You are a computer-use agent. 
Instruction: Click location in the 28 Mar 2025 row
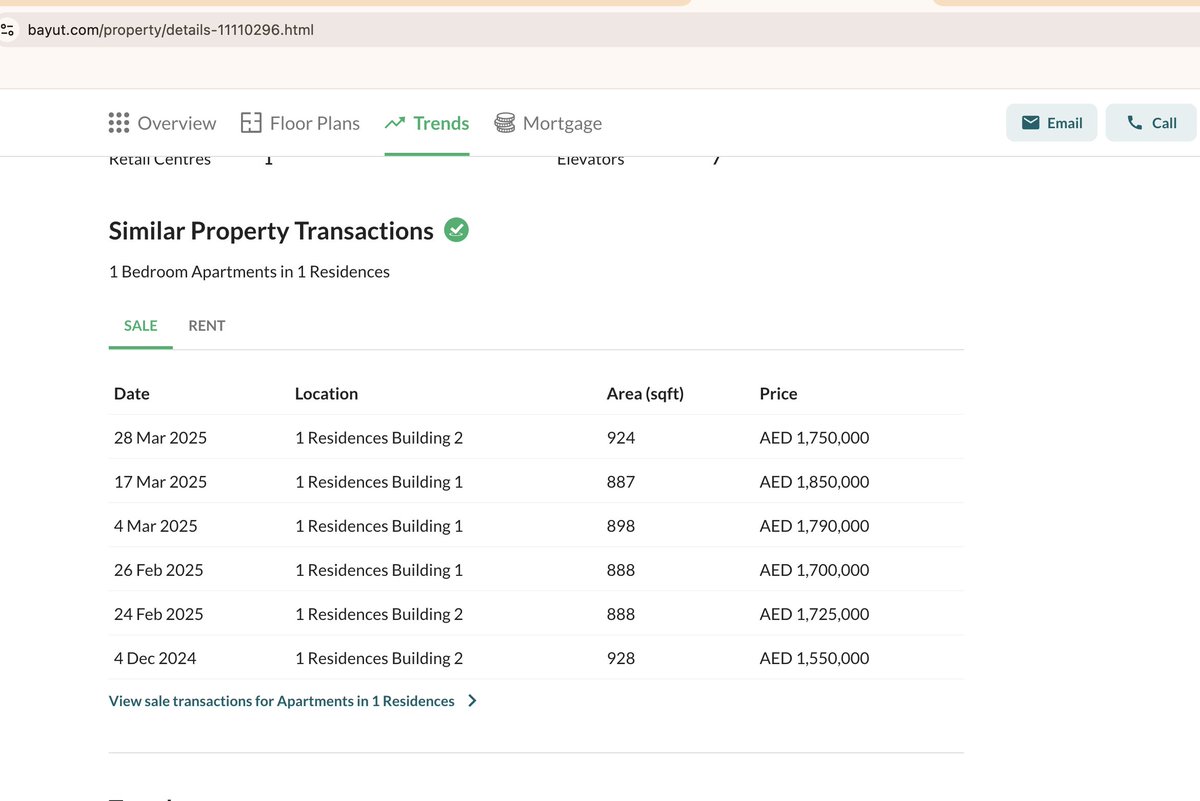coord(379,438)
